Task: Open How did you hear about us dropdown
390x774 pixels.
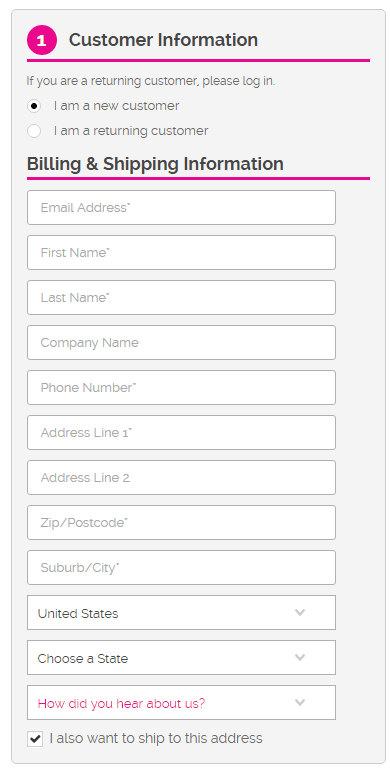Action: click(x=181, y=702)
